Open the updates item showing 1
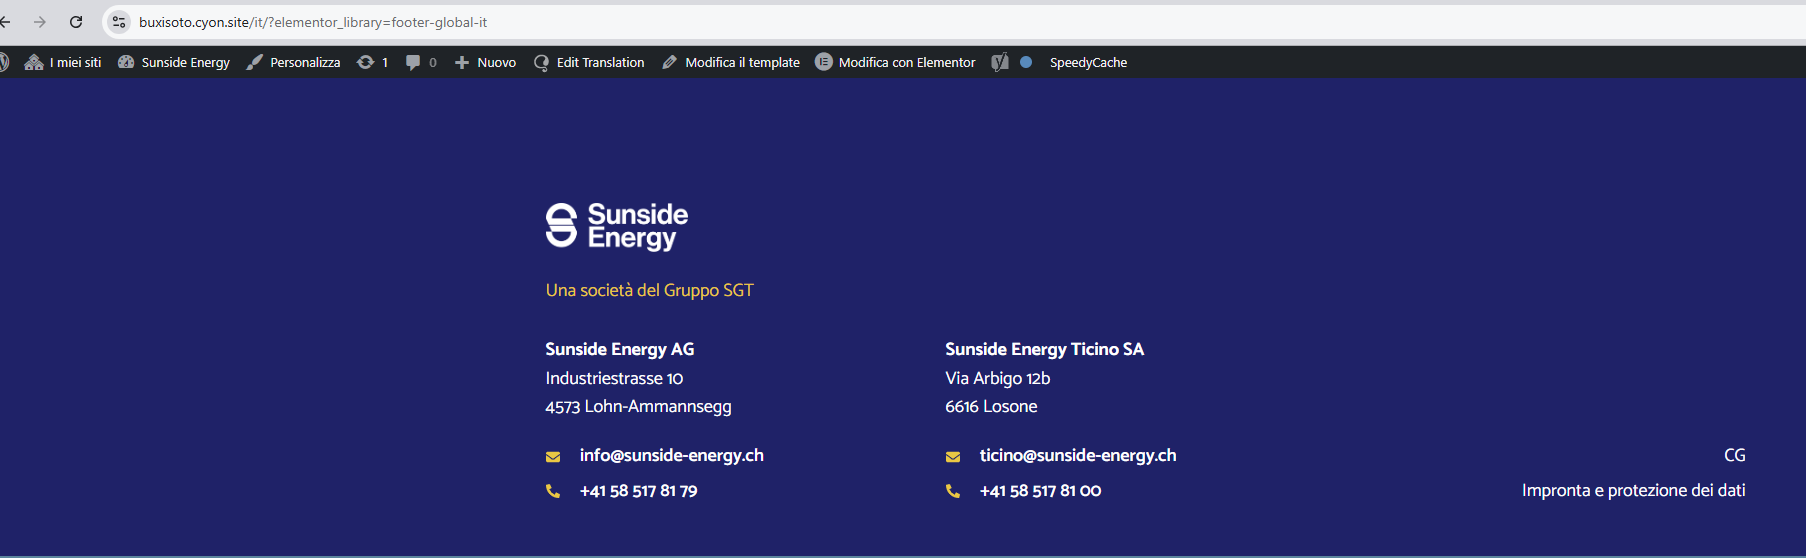 point(372,62)
